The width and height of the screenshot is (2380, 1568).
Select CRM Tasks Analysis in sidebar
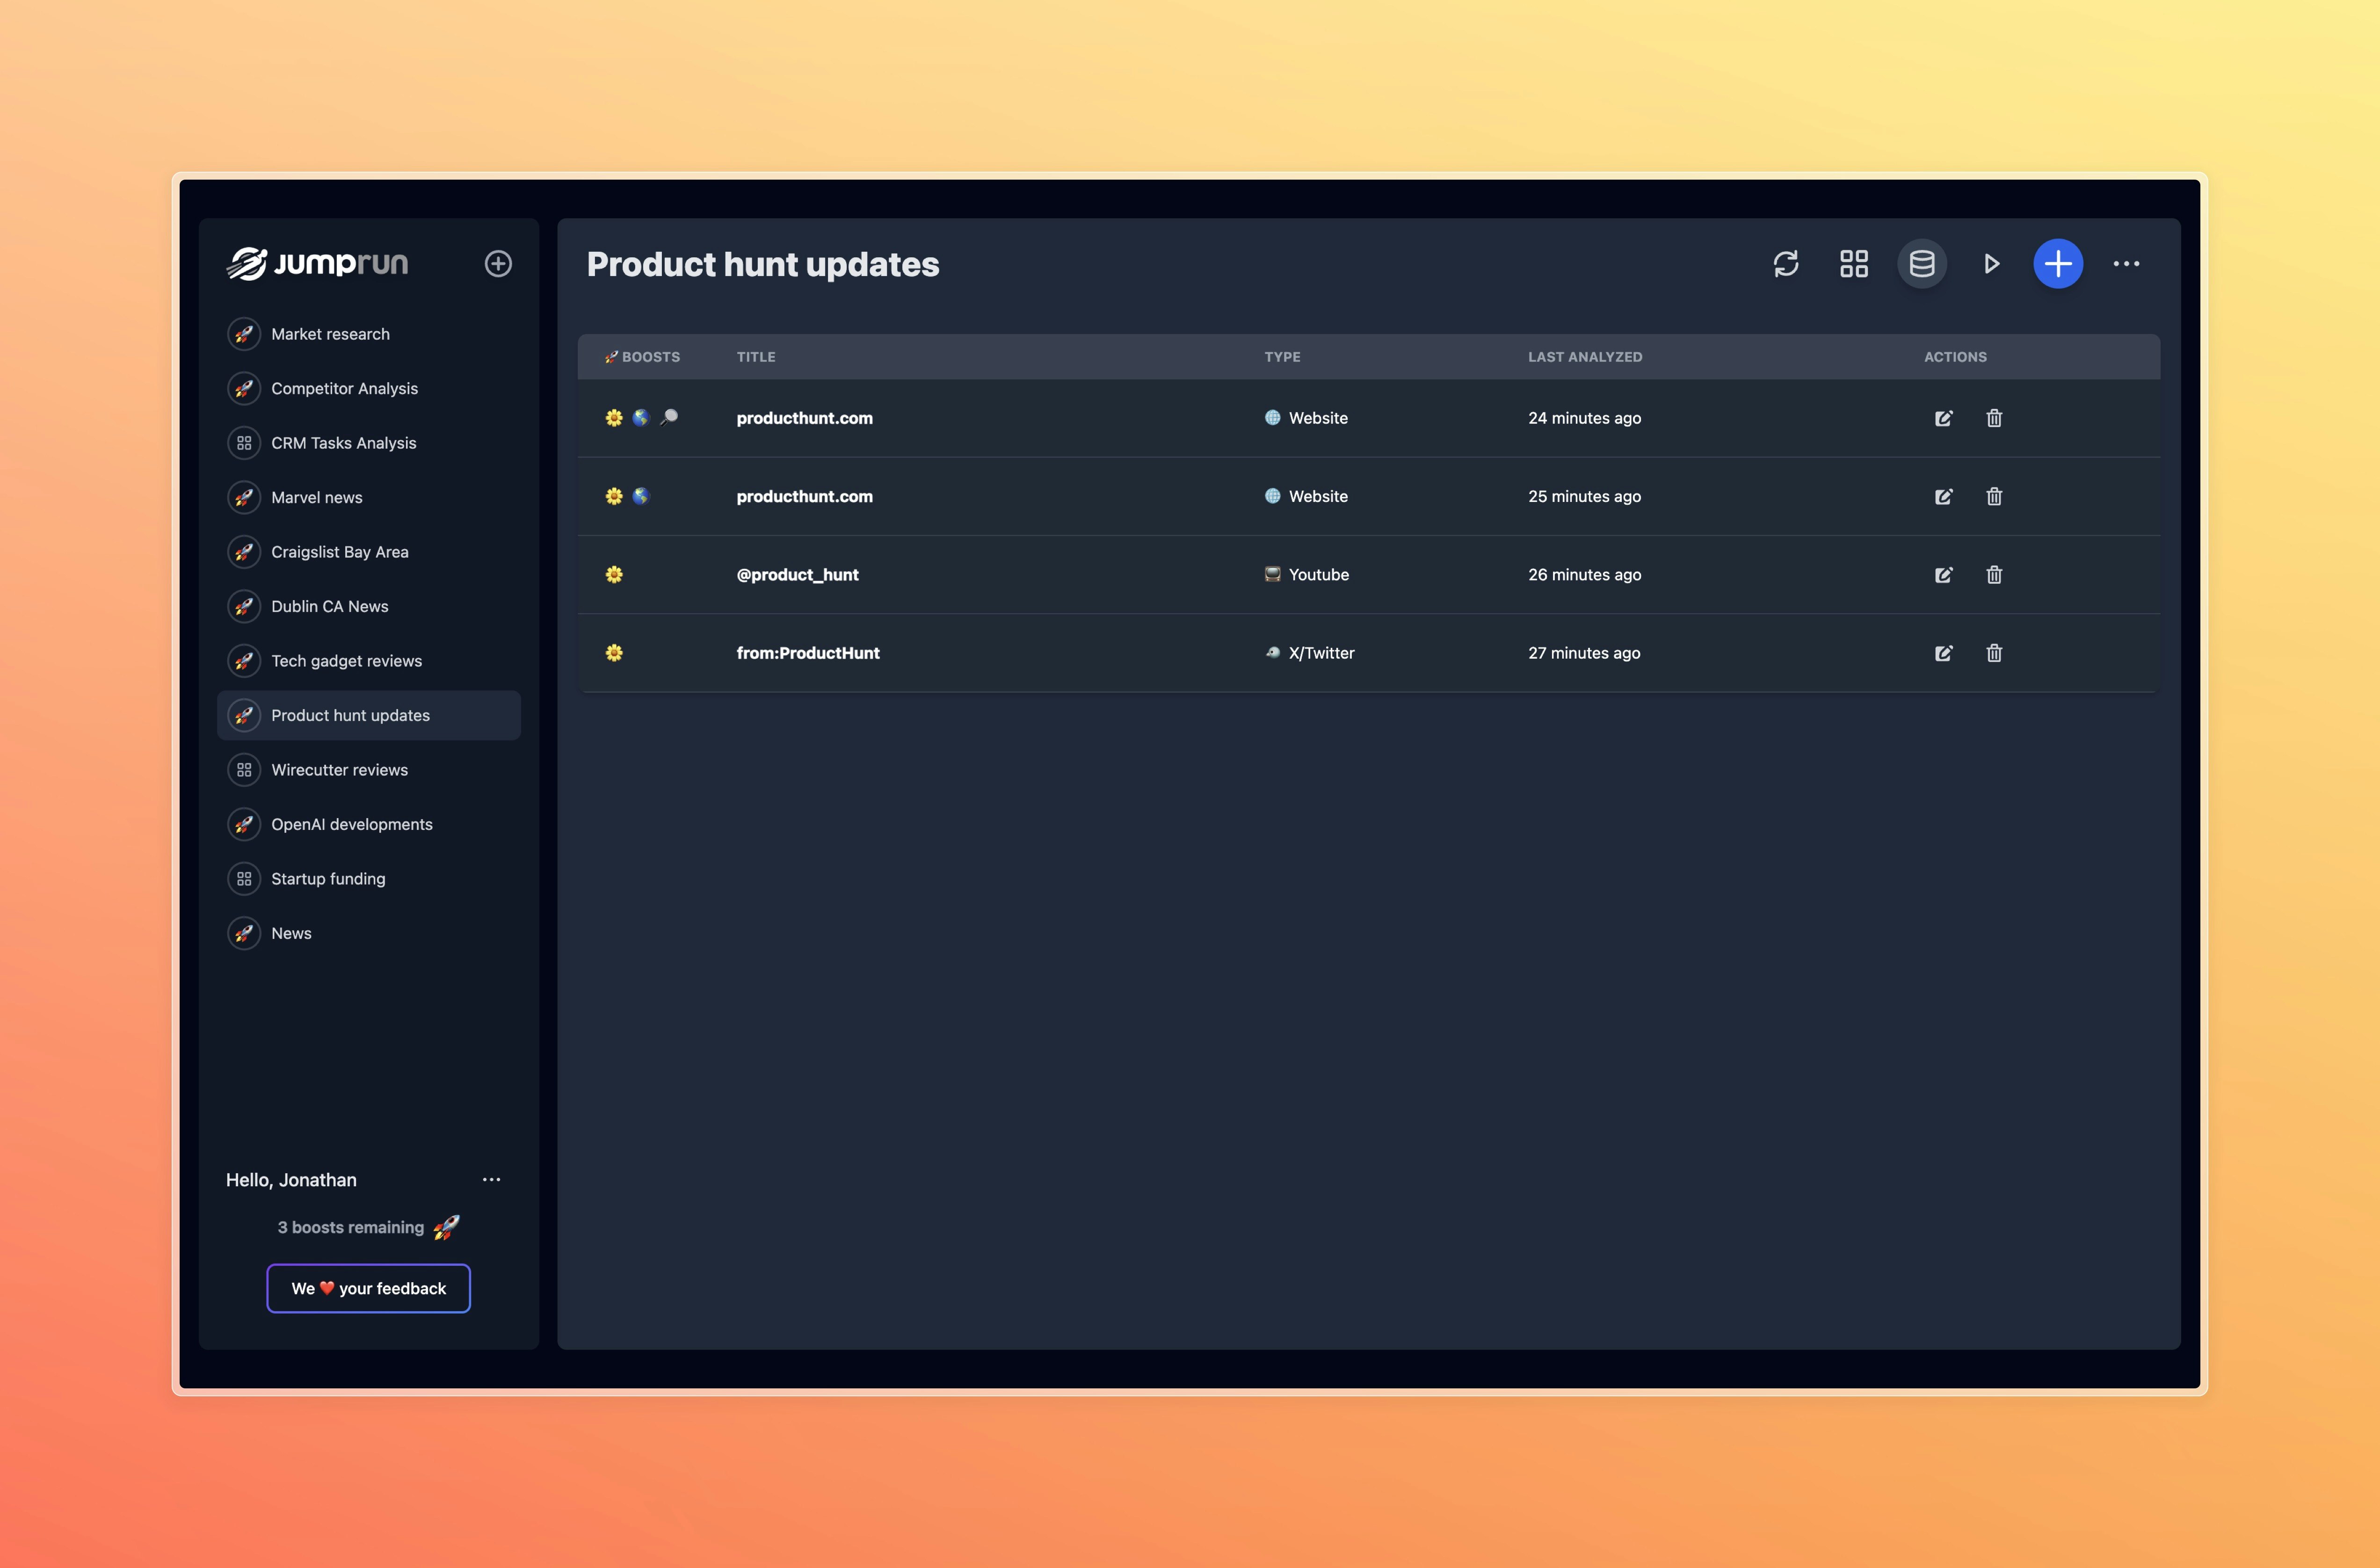coord(343,443)
